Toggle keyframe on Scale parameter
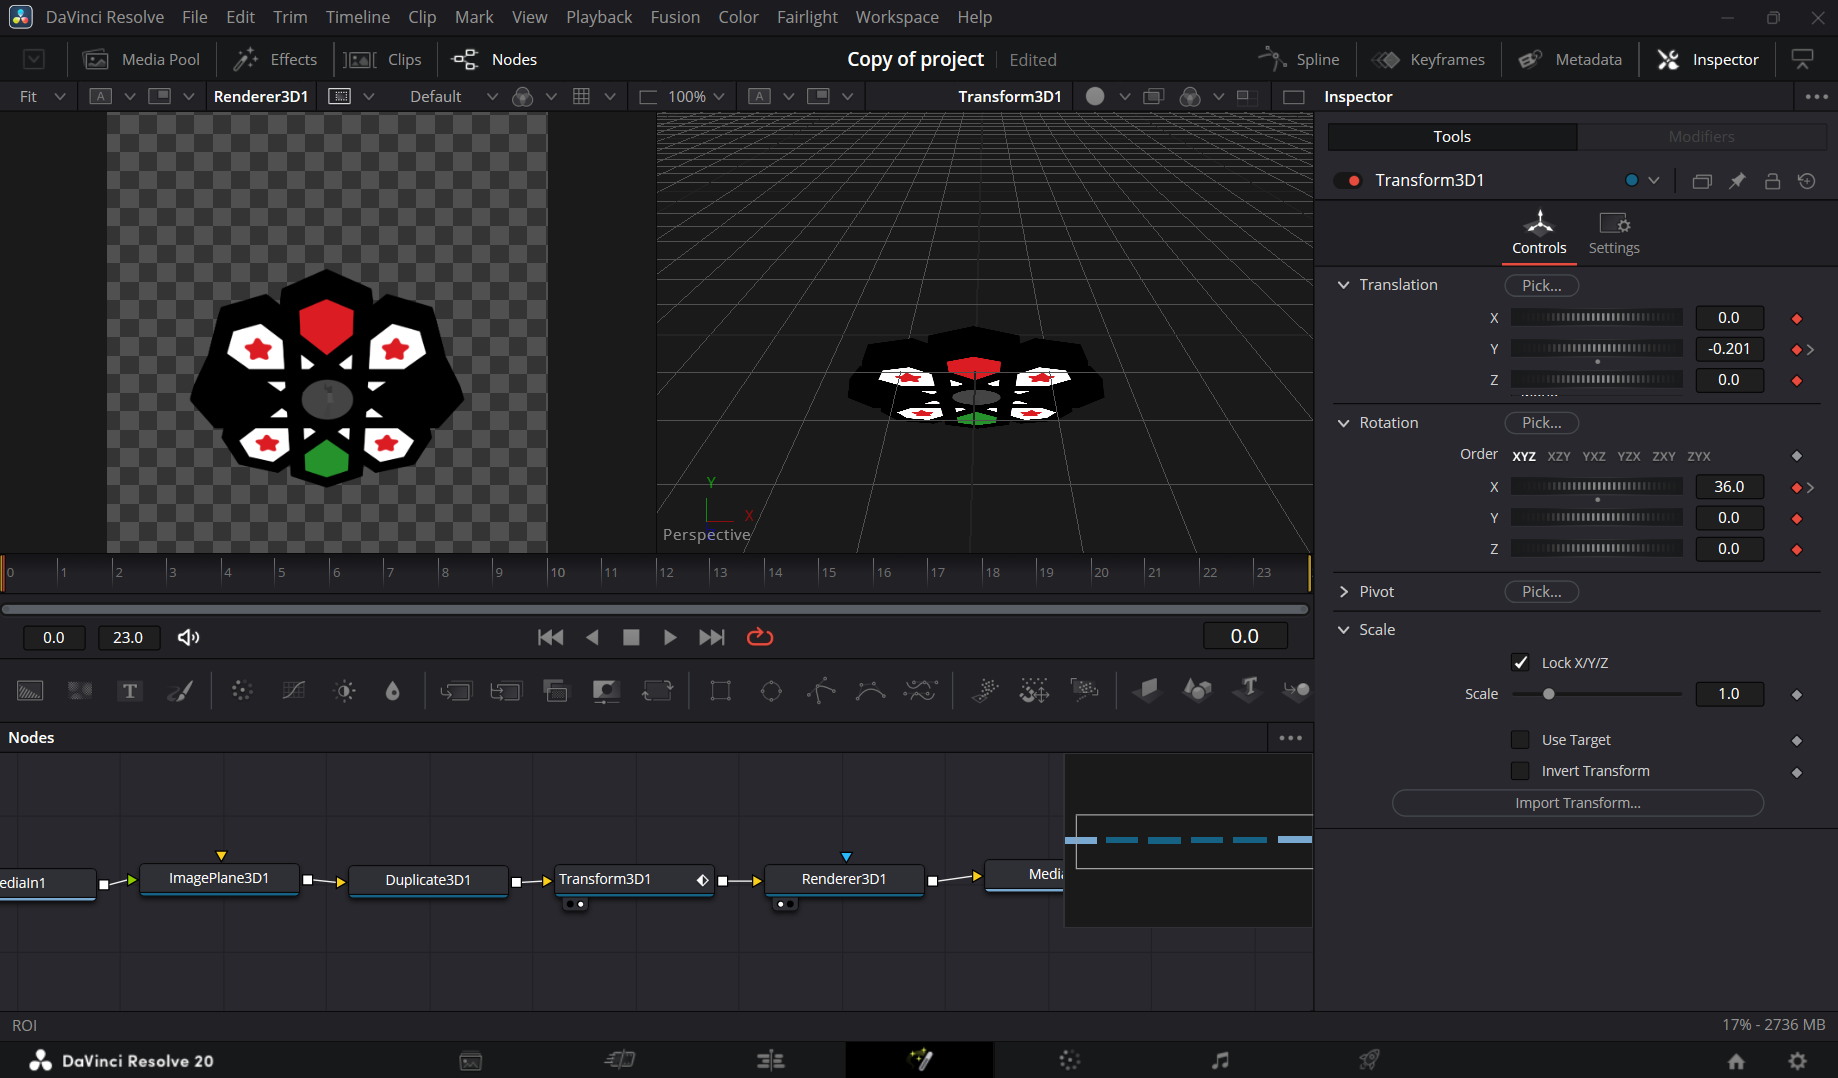This screenshot has height=1078, width=1838. [1797, 694]
